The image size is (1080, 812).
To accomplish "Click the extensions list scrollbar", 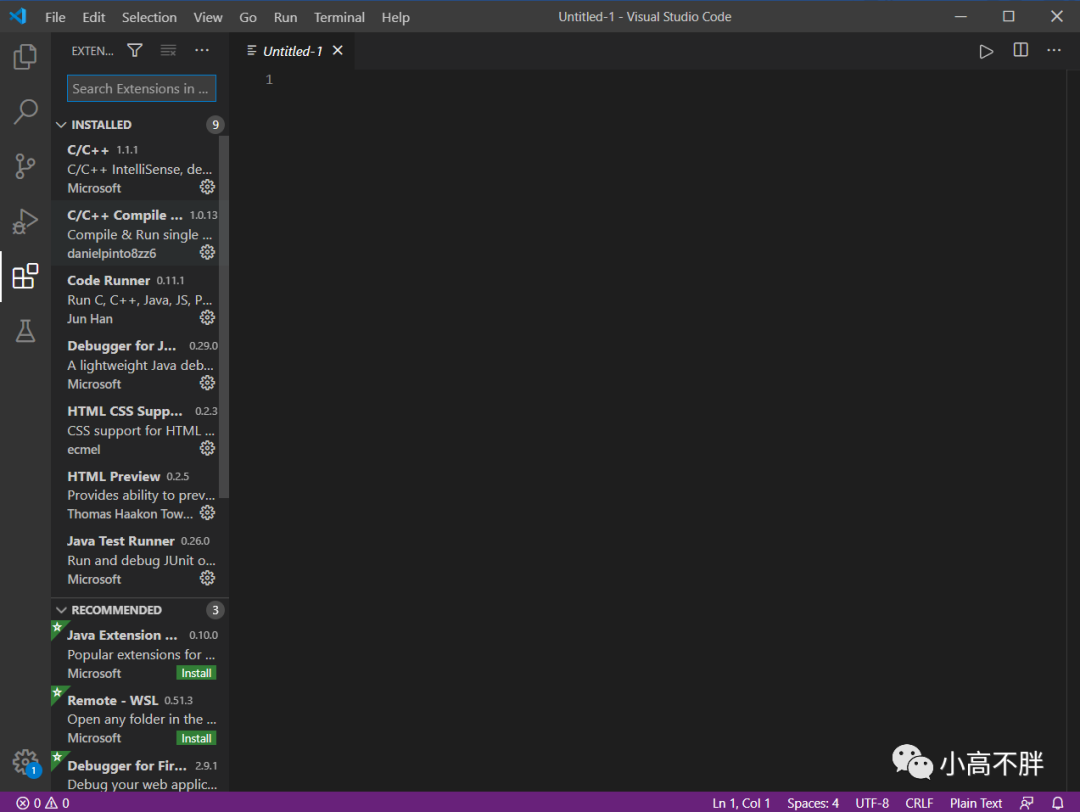I will (x=224, y=317).
